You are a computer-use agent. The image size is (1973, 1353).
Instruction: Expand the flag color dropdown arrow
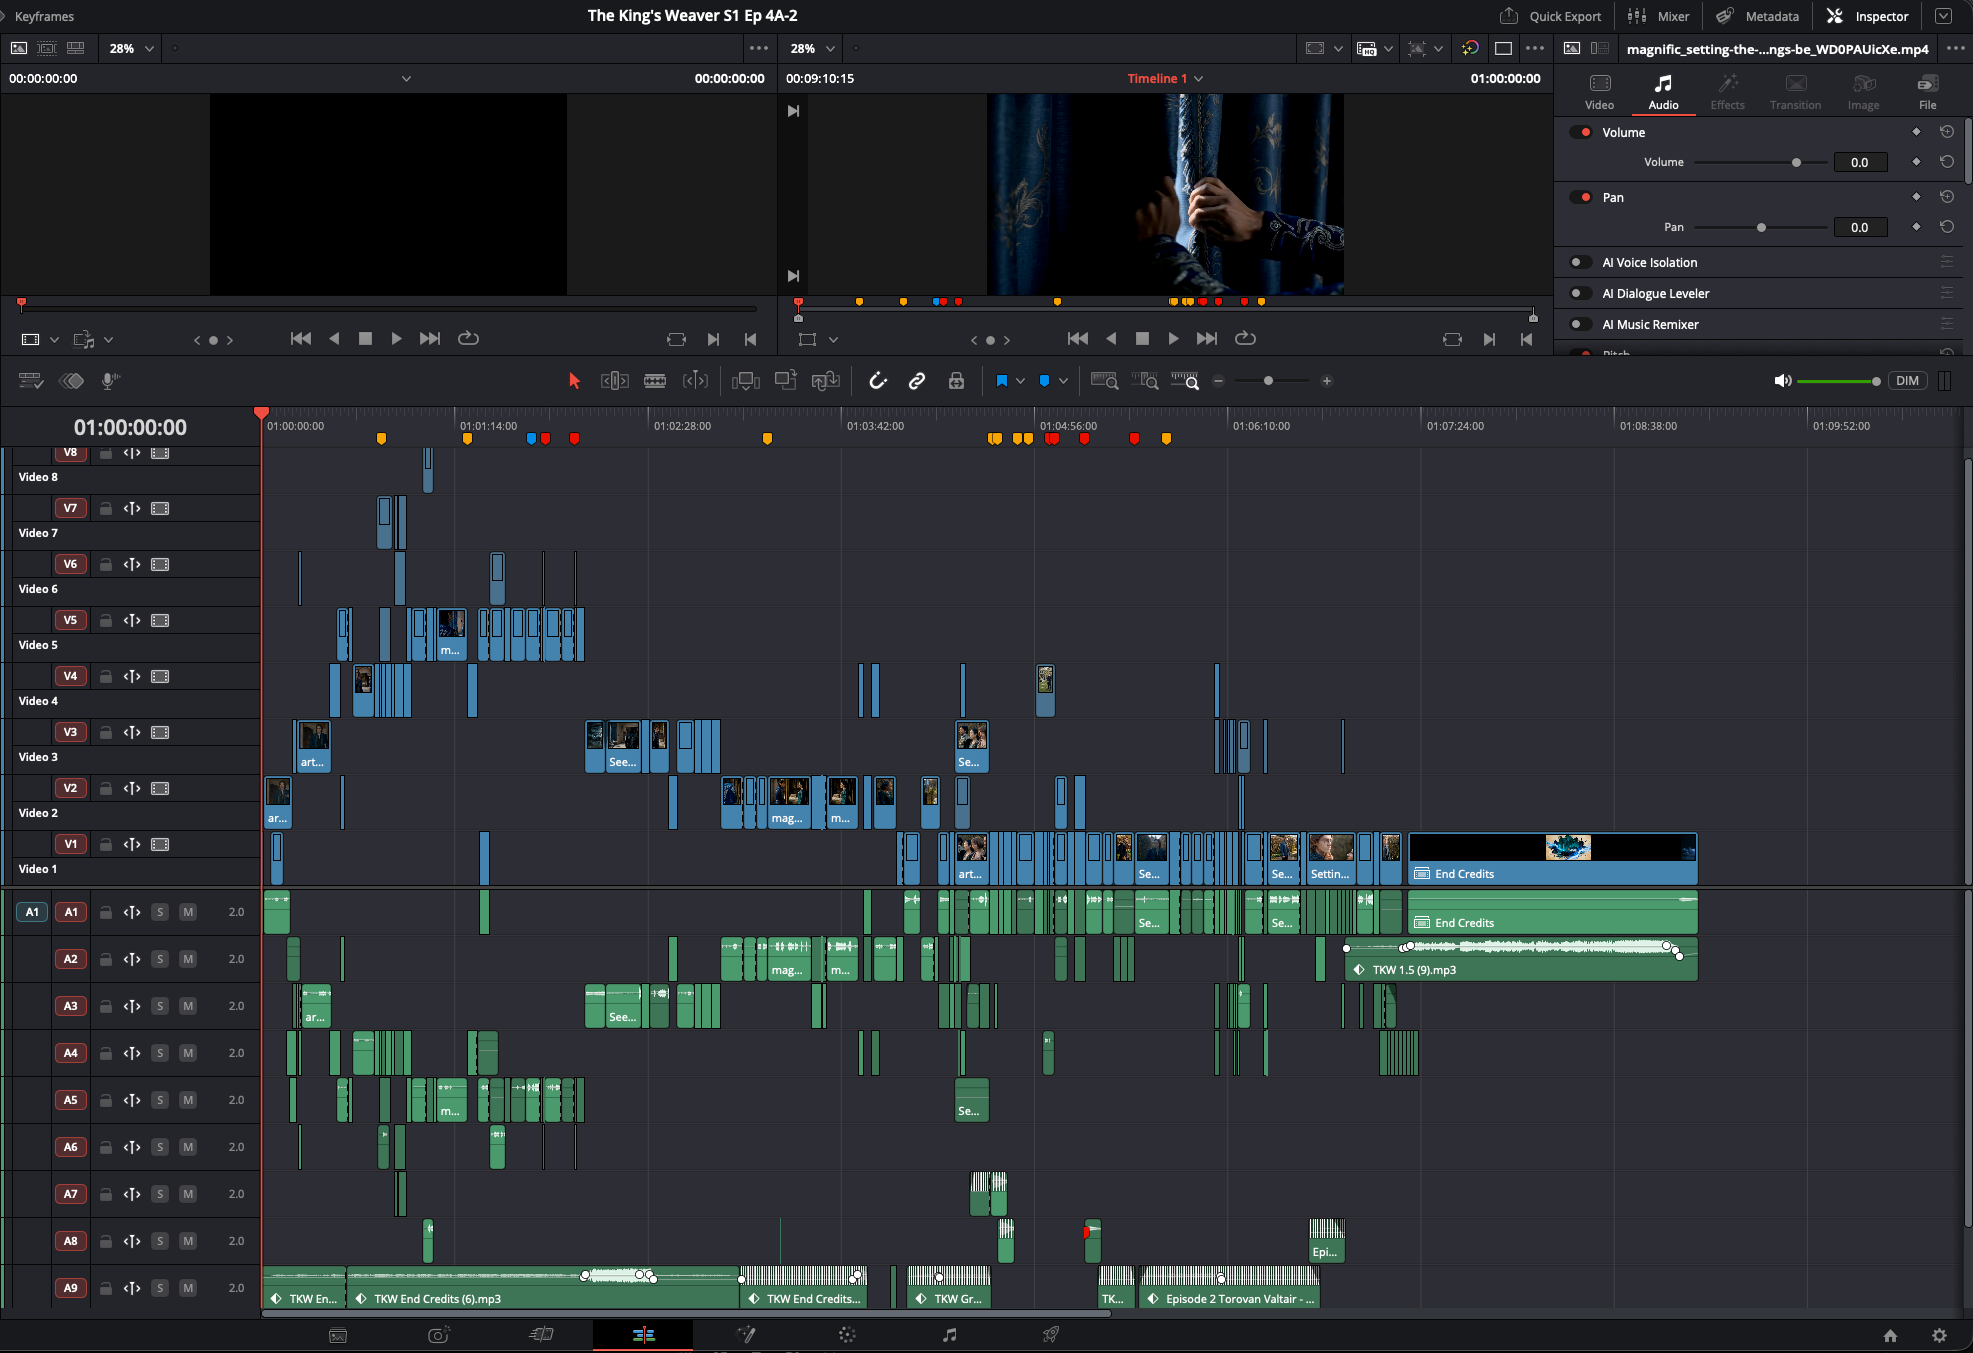coord(1020,381)
